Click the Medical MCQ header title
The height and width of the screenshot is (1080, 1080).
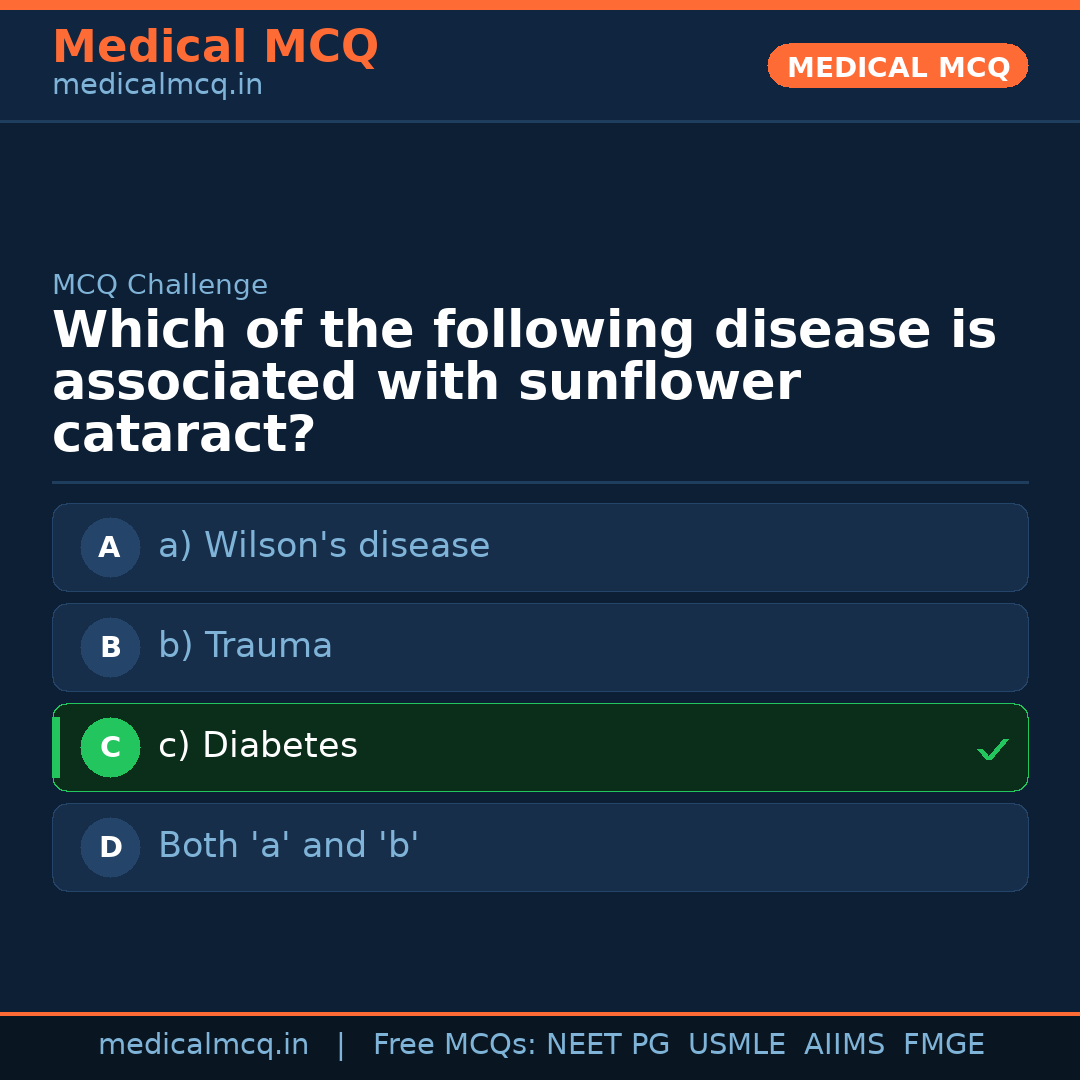point(215,47)
